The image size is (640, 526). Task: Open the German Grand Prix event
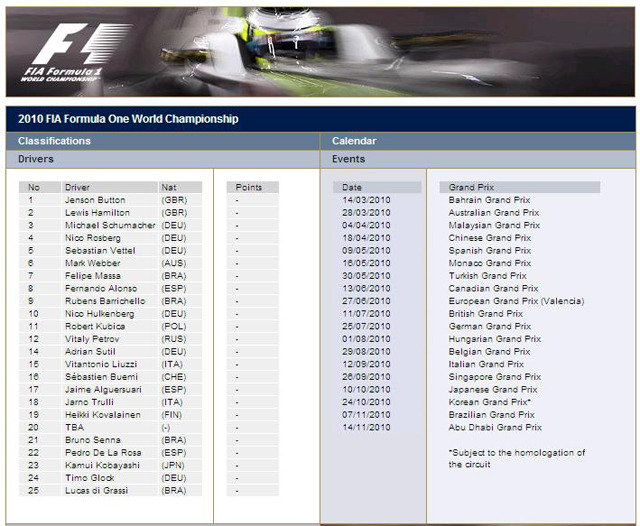(490, 326)
